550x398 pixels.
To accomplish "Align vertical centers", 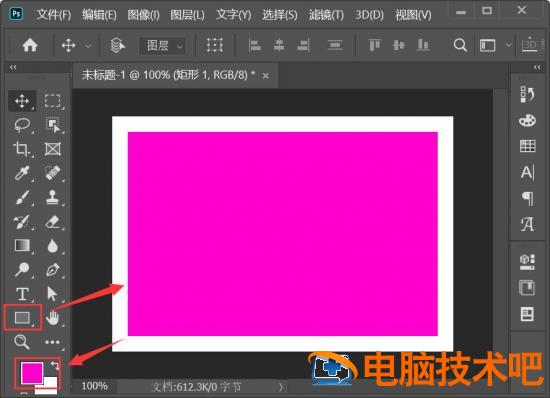I will pos(399,45).
